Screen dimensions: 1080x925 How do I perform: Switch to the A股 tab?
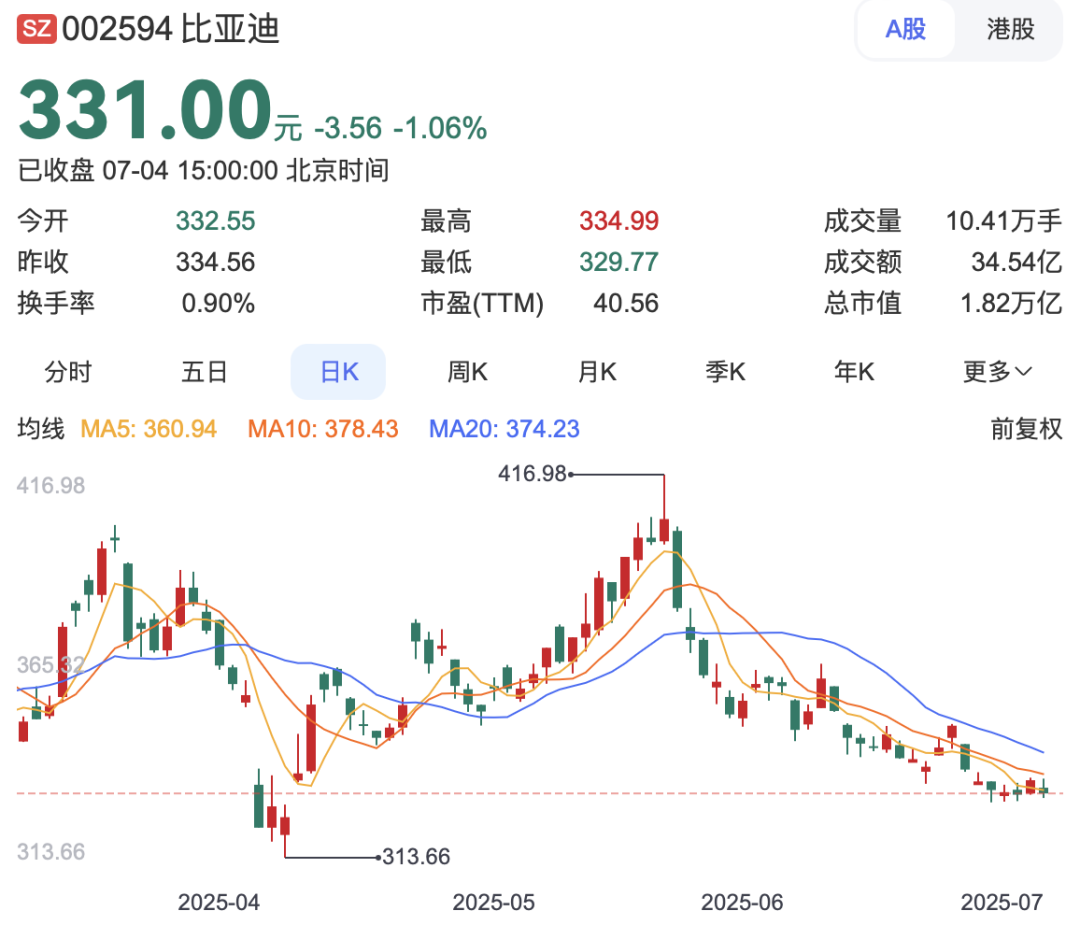pyautogui.click(x=906, y=30)
